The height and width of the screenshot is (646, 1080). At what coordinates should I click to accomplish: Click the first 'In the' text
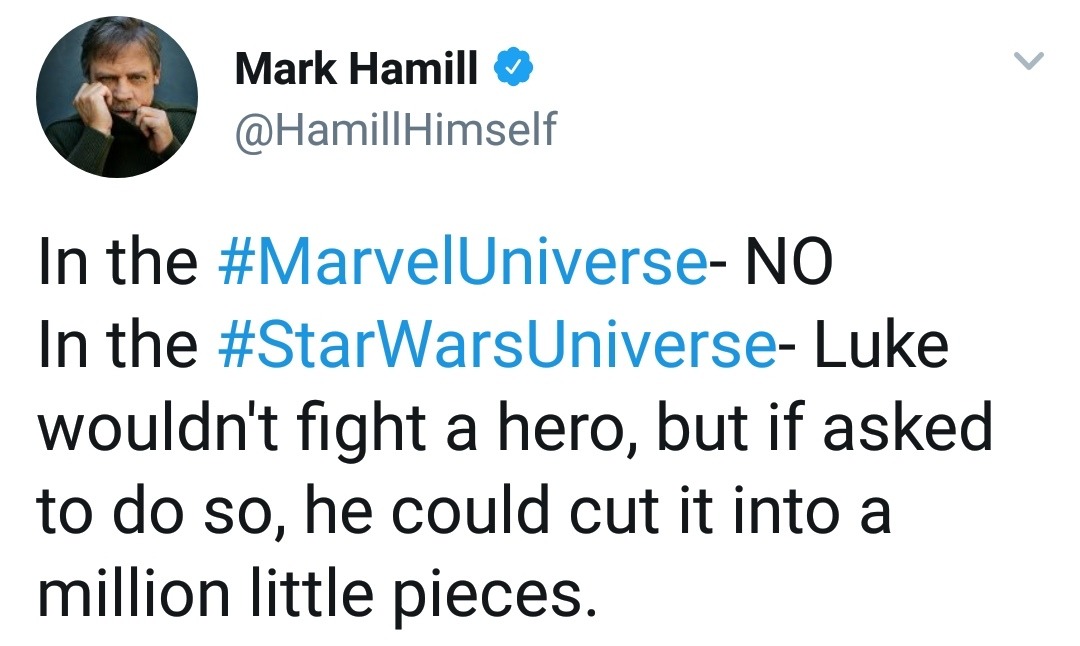click(117, 262)
